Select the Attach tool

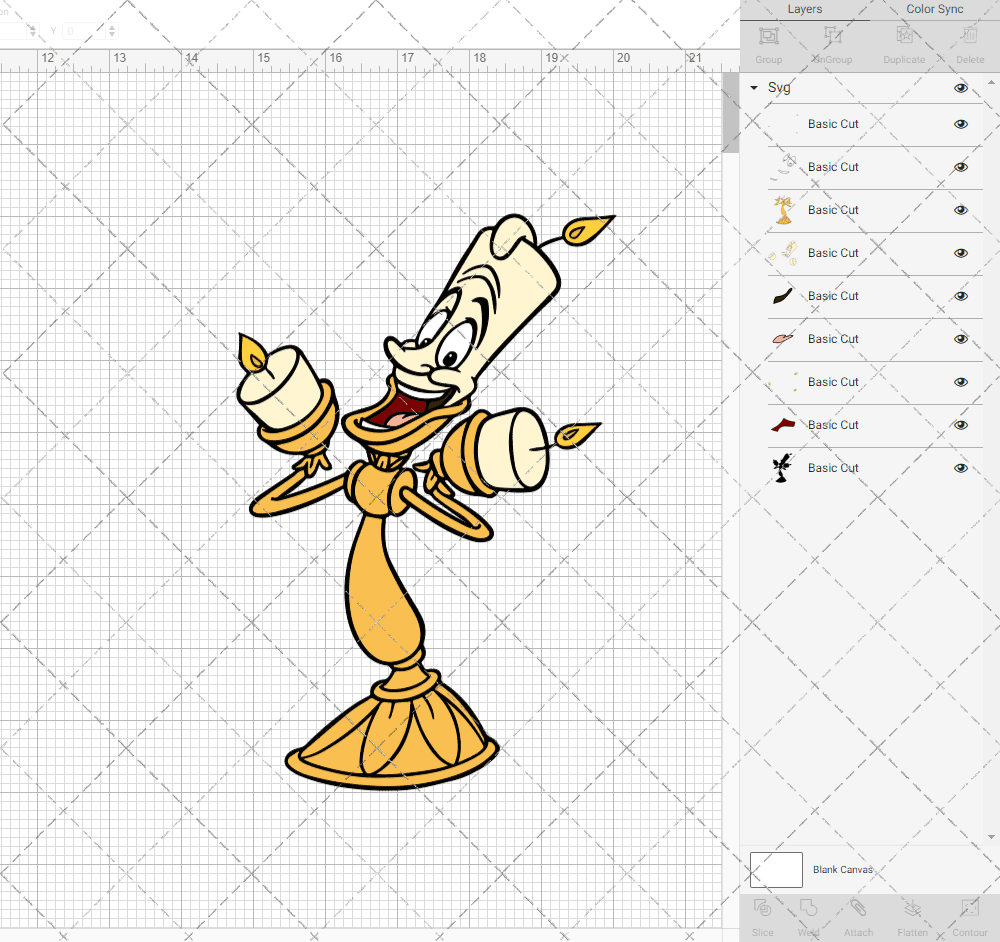coord(858,908)
